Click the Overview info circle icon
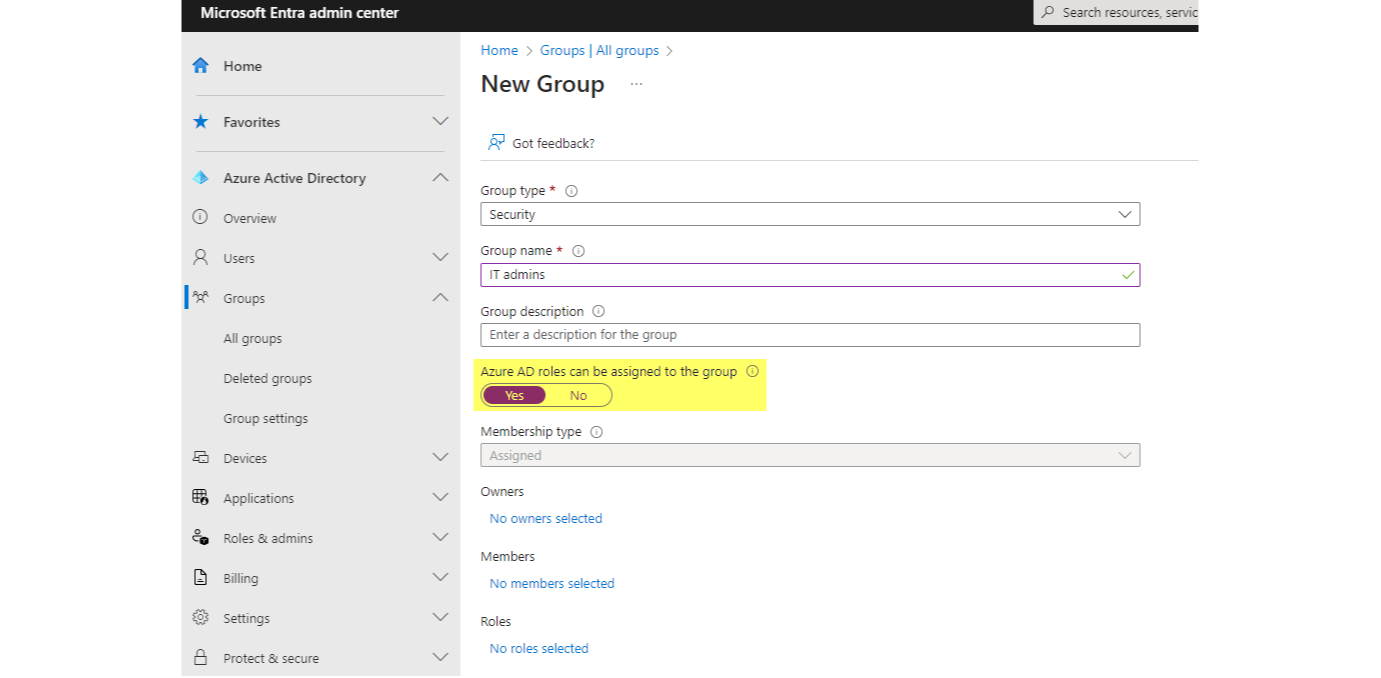The image size is (1381, 678). click(200, 218)
